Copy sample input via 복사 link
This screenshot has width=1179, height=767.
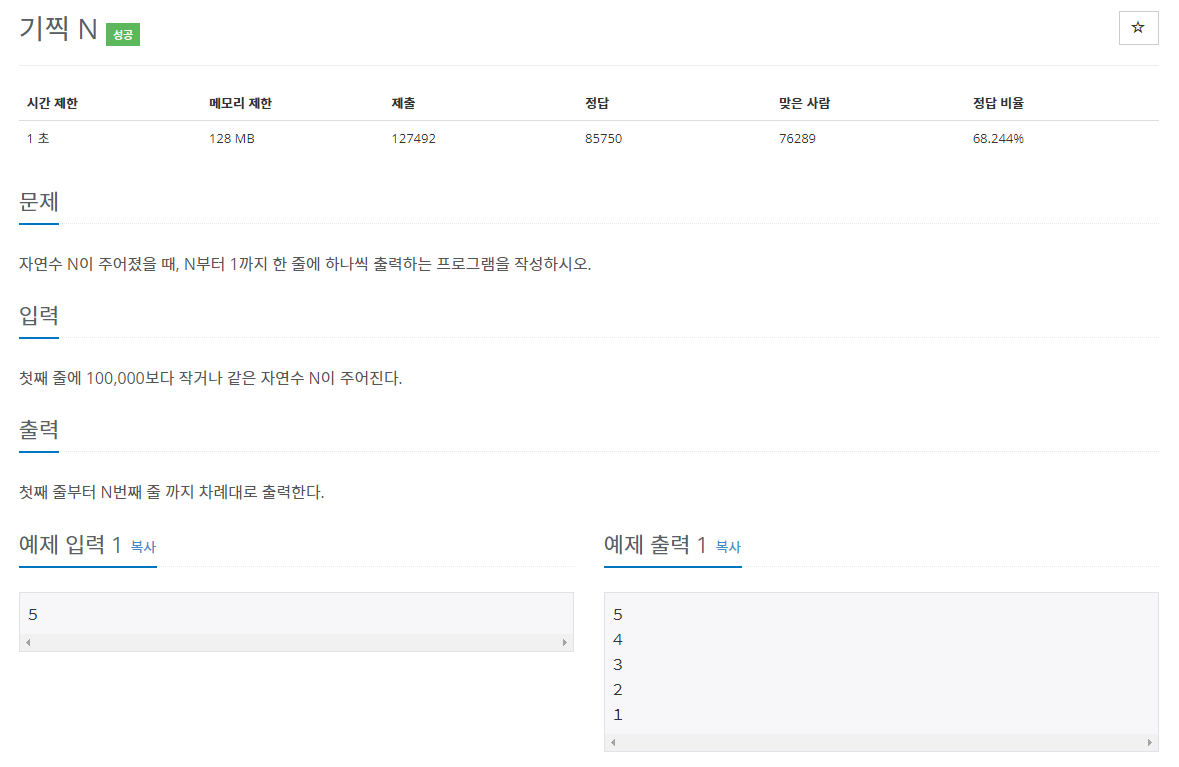click(143, 547)
